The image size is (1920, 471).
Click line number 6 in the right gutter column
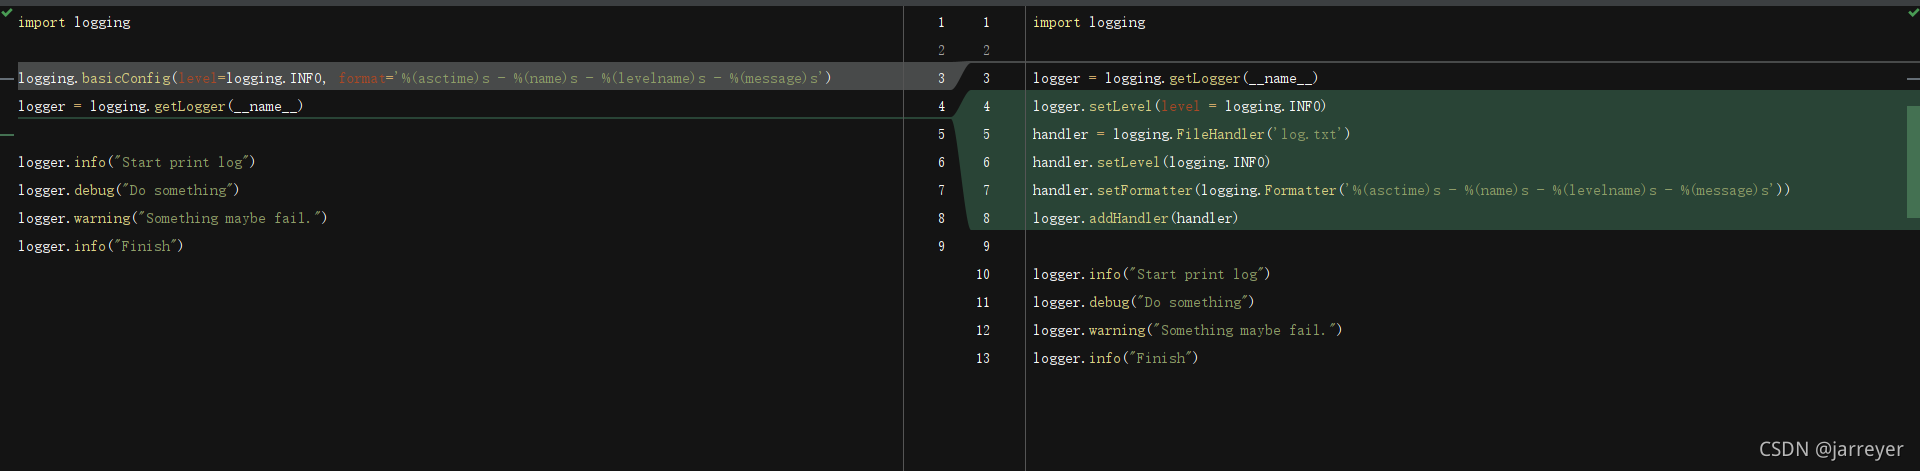tap(986, 162)
